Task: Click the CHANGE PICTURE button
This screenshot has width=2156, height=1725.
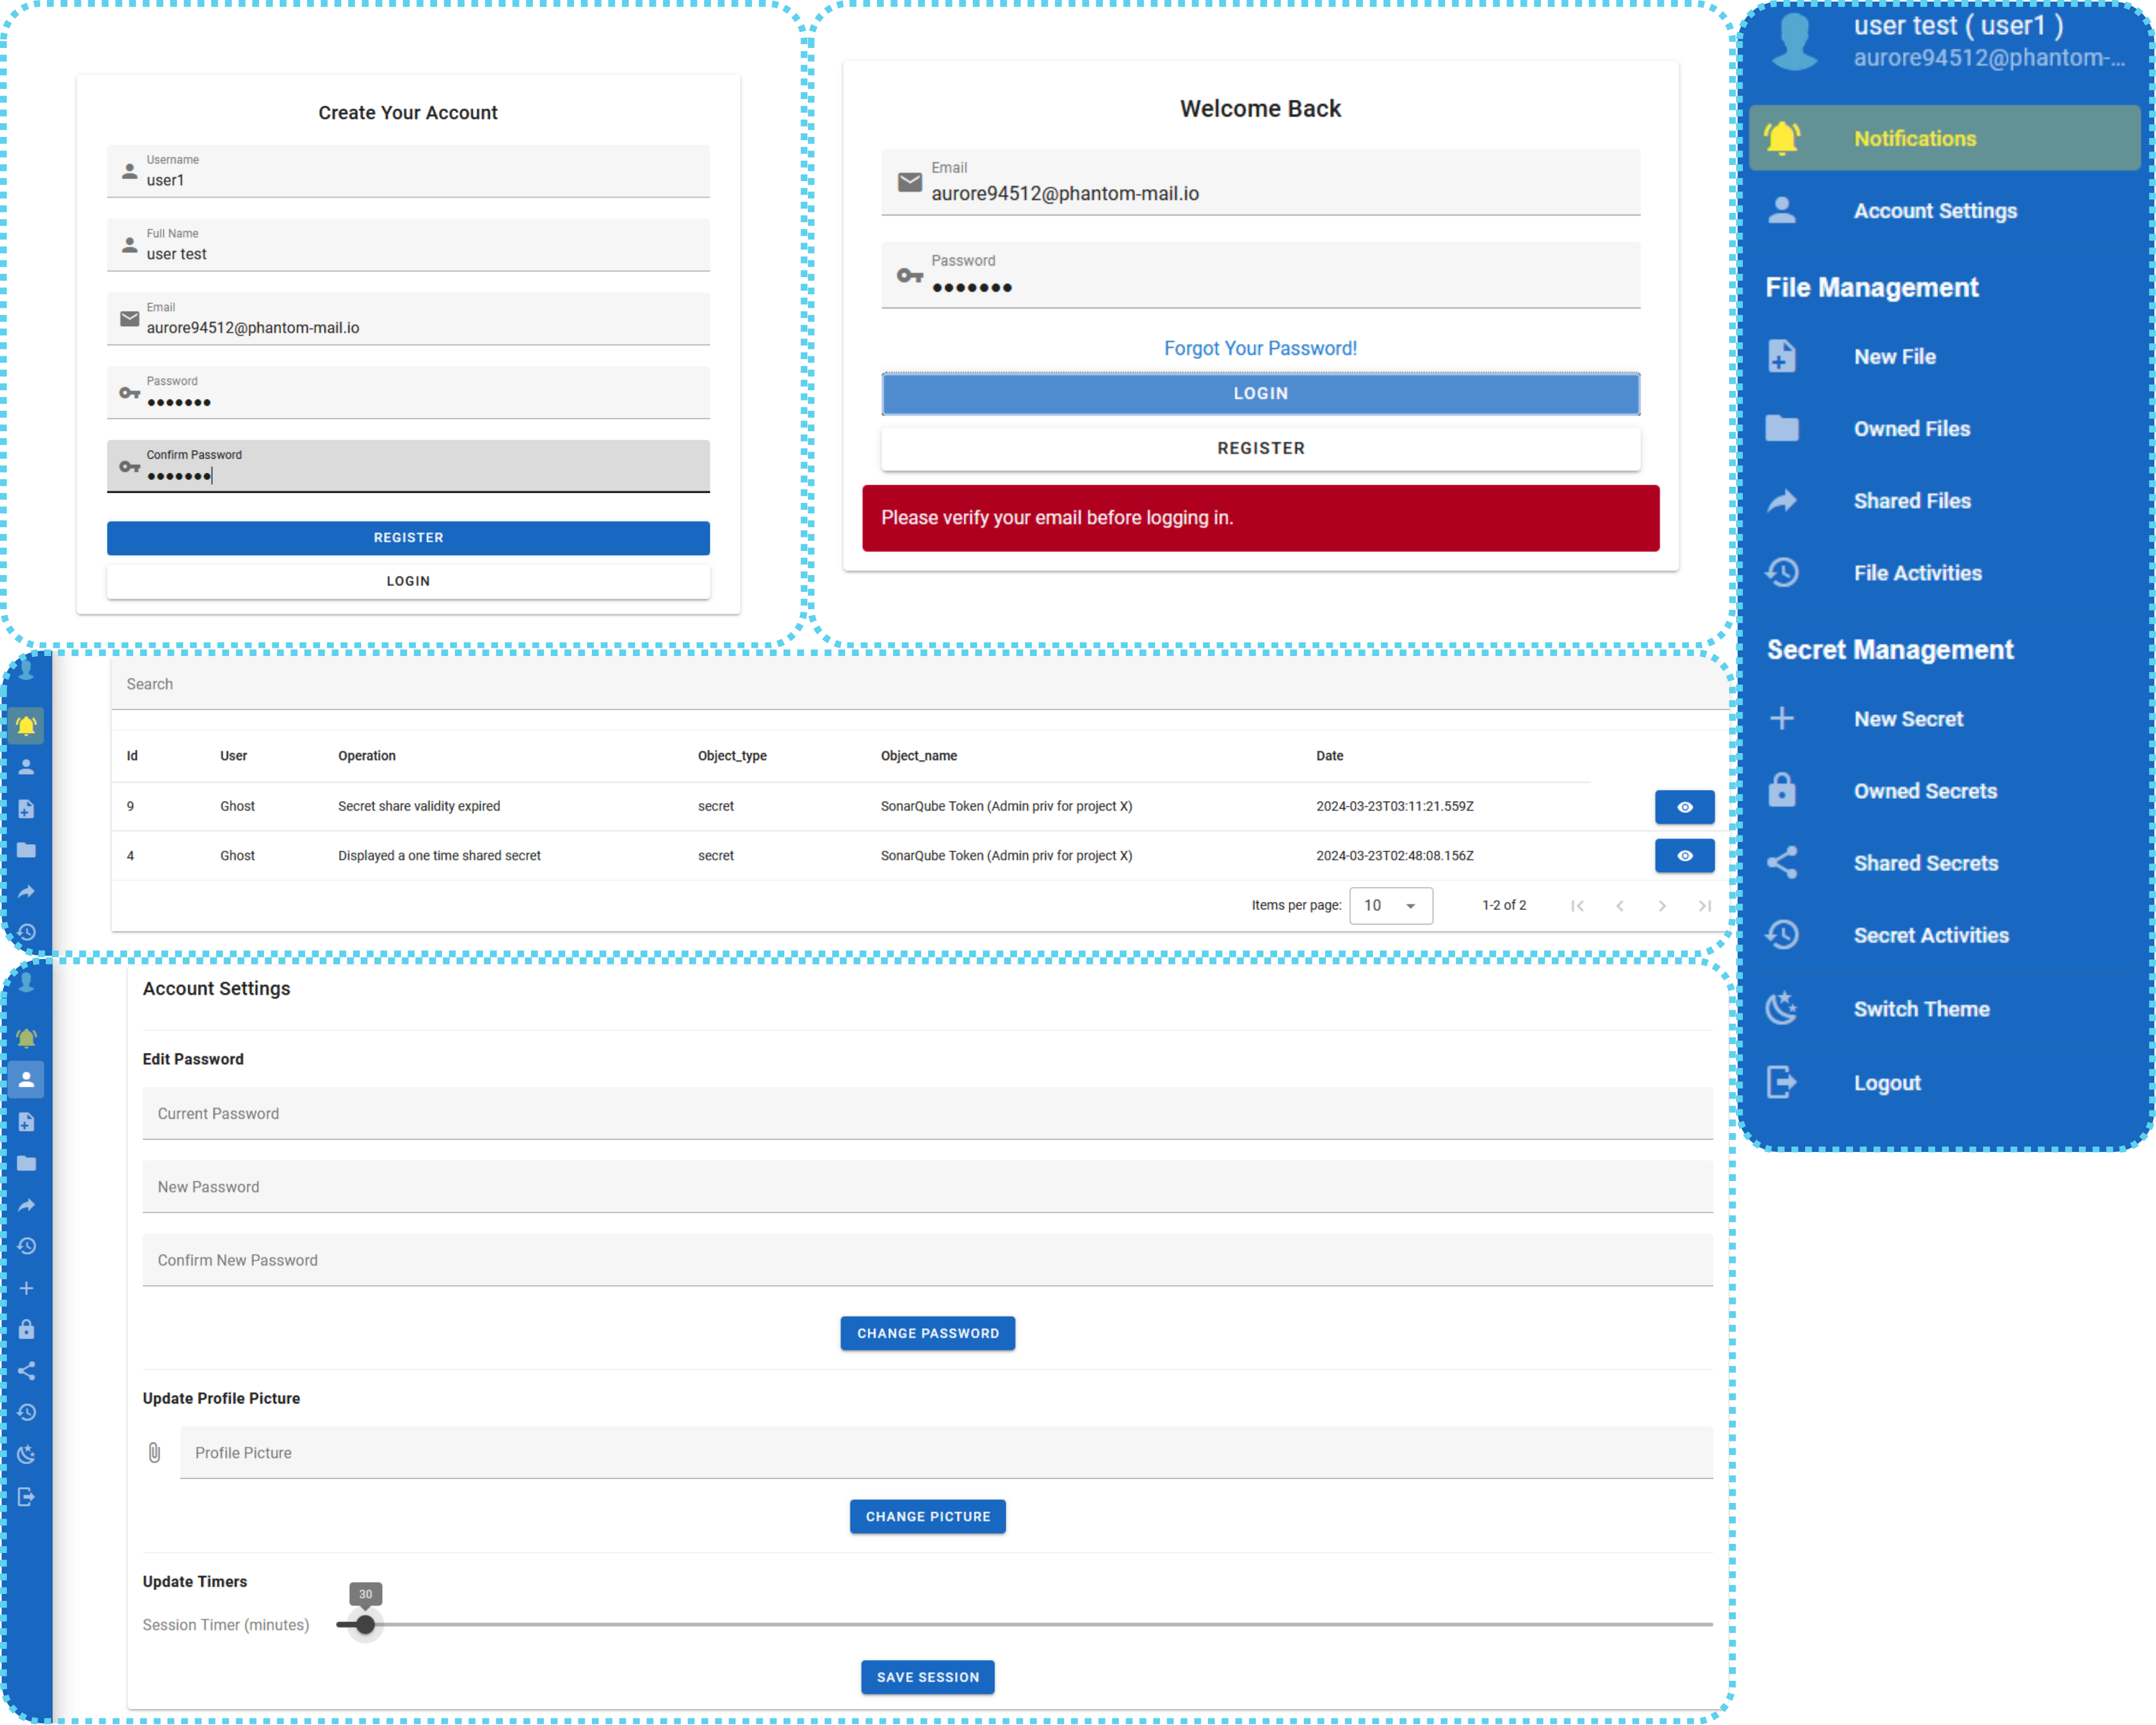Action: (x=928, y=1517)
